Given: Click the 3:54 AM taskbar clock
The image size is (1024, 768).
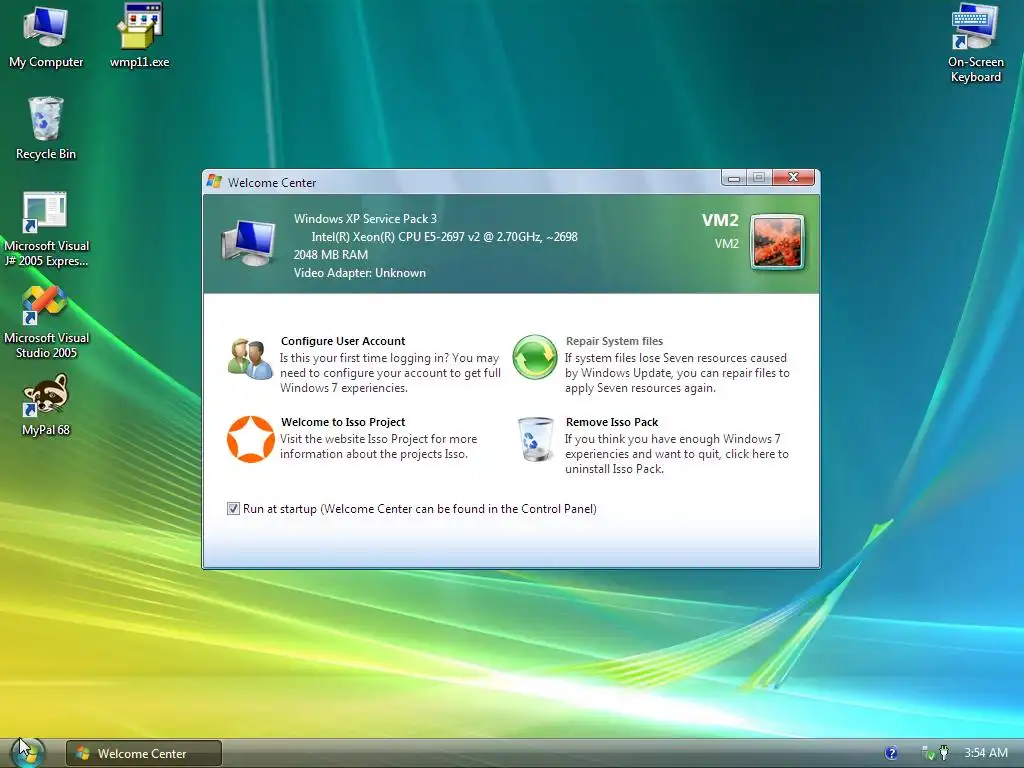Looking at the screenshot, I should pos(986,753).
